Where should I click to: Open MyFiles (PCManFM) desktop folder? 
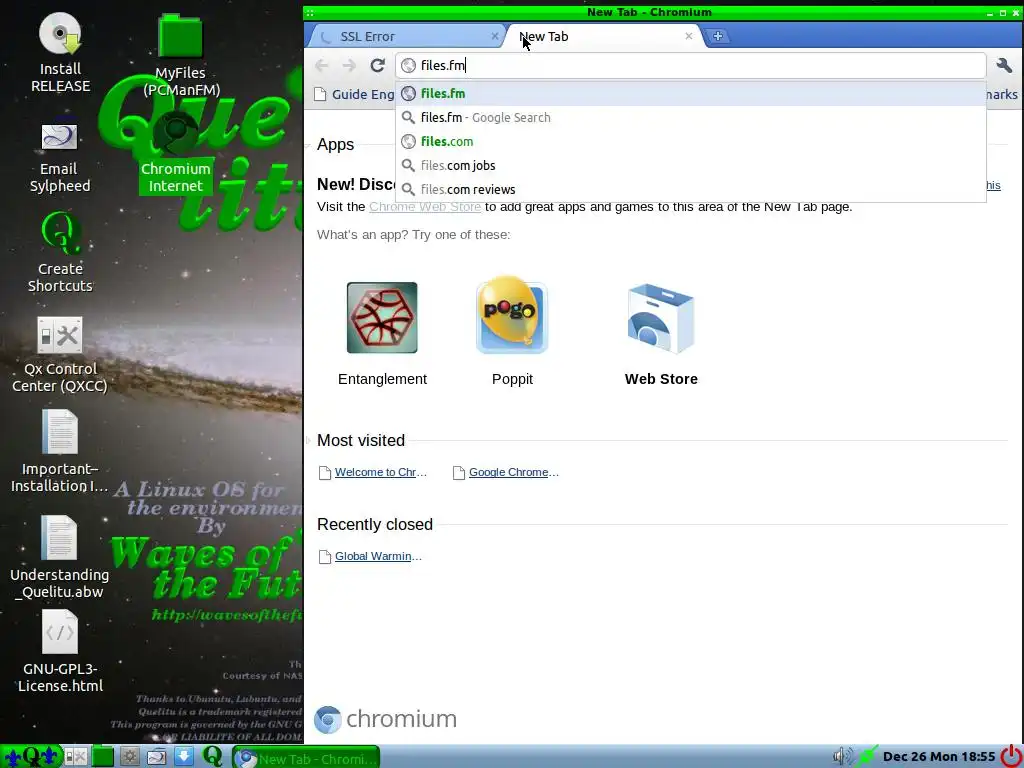[181, 56]
